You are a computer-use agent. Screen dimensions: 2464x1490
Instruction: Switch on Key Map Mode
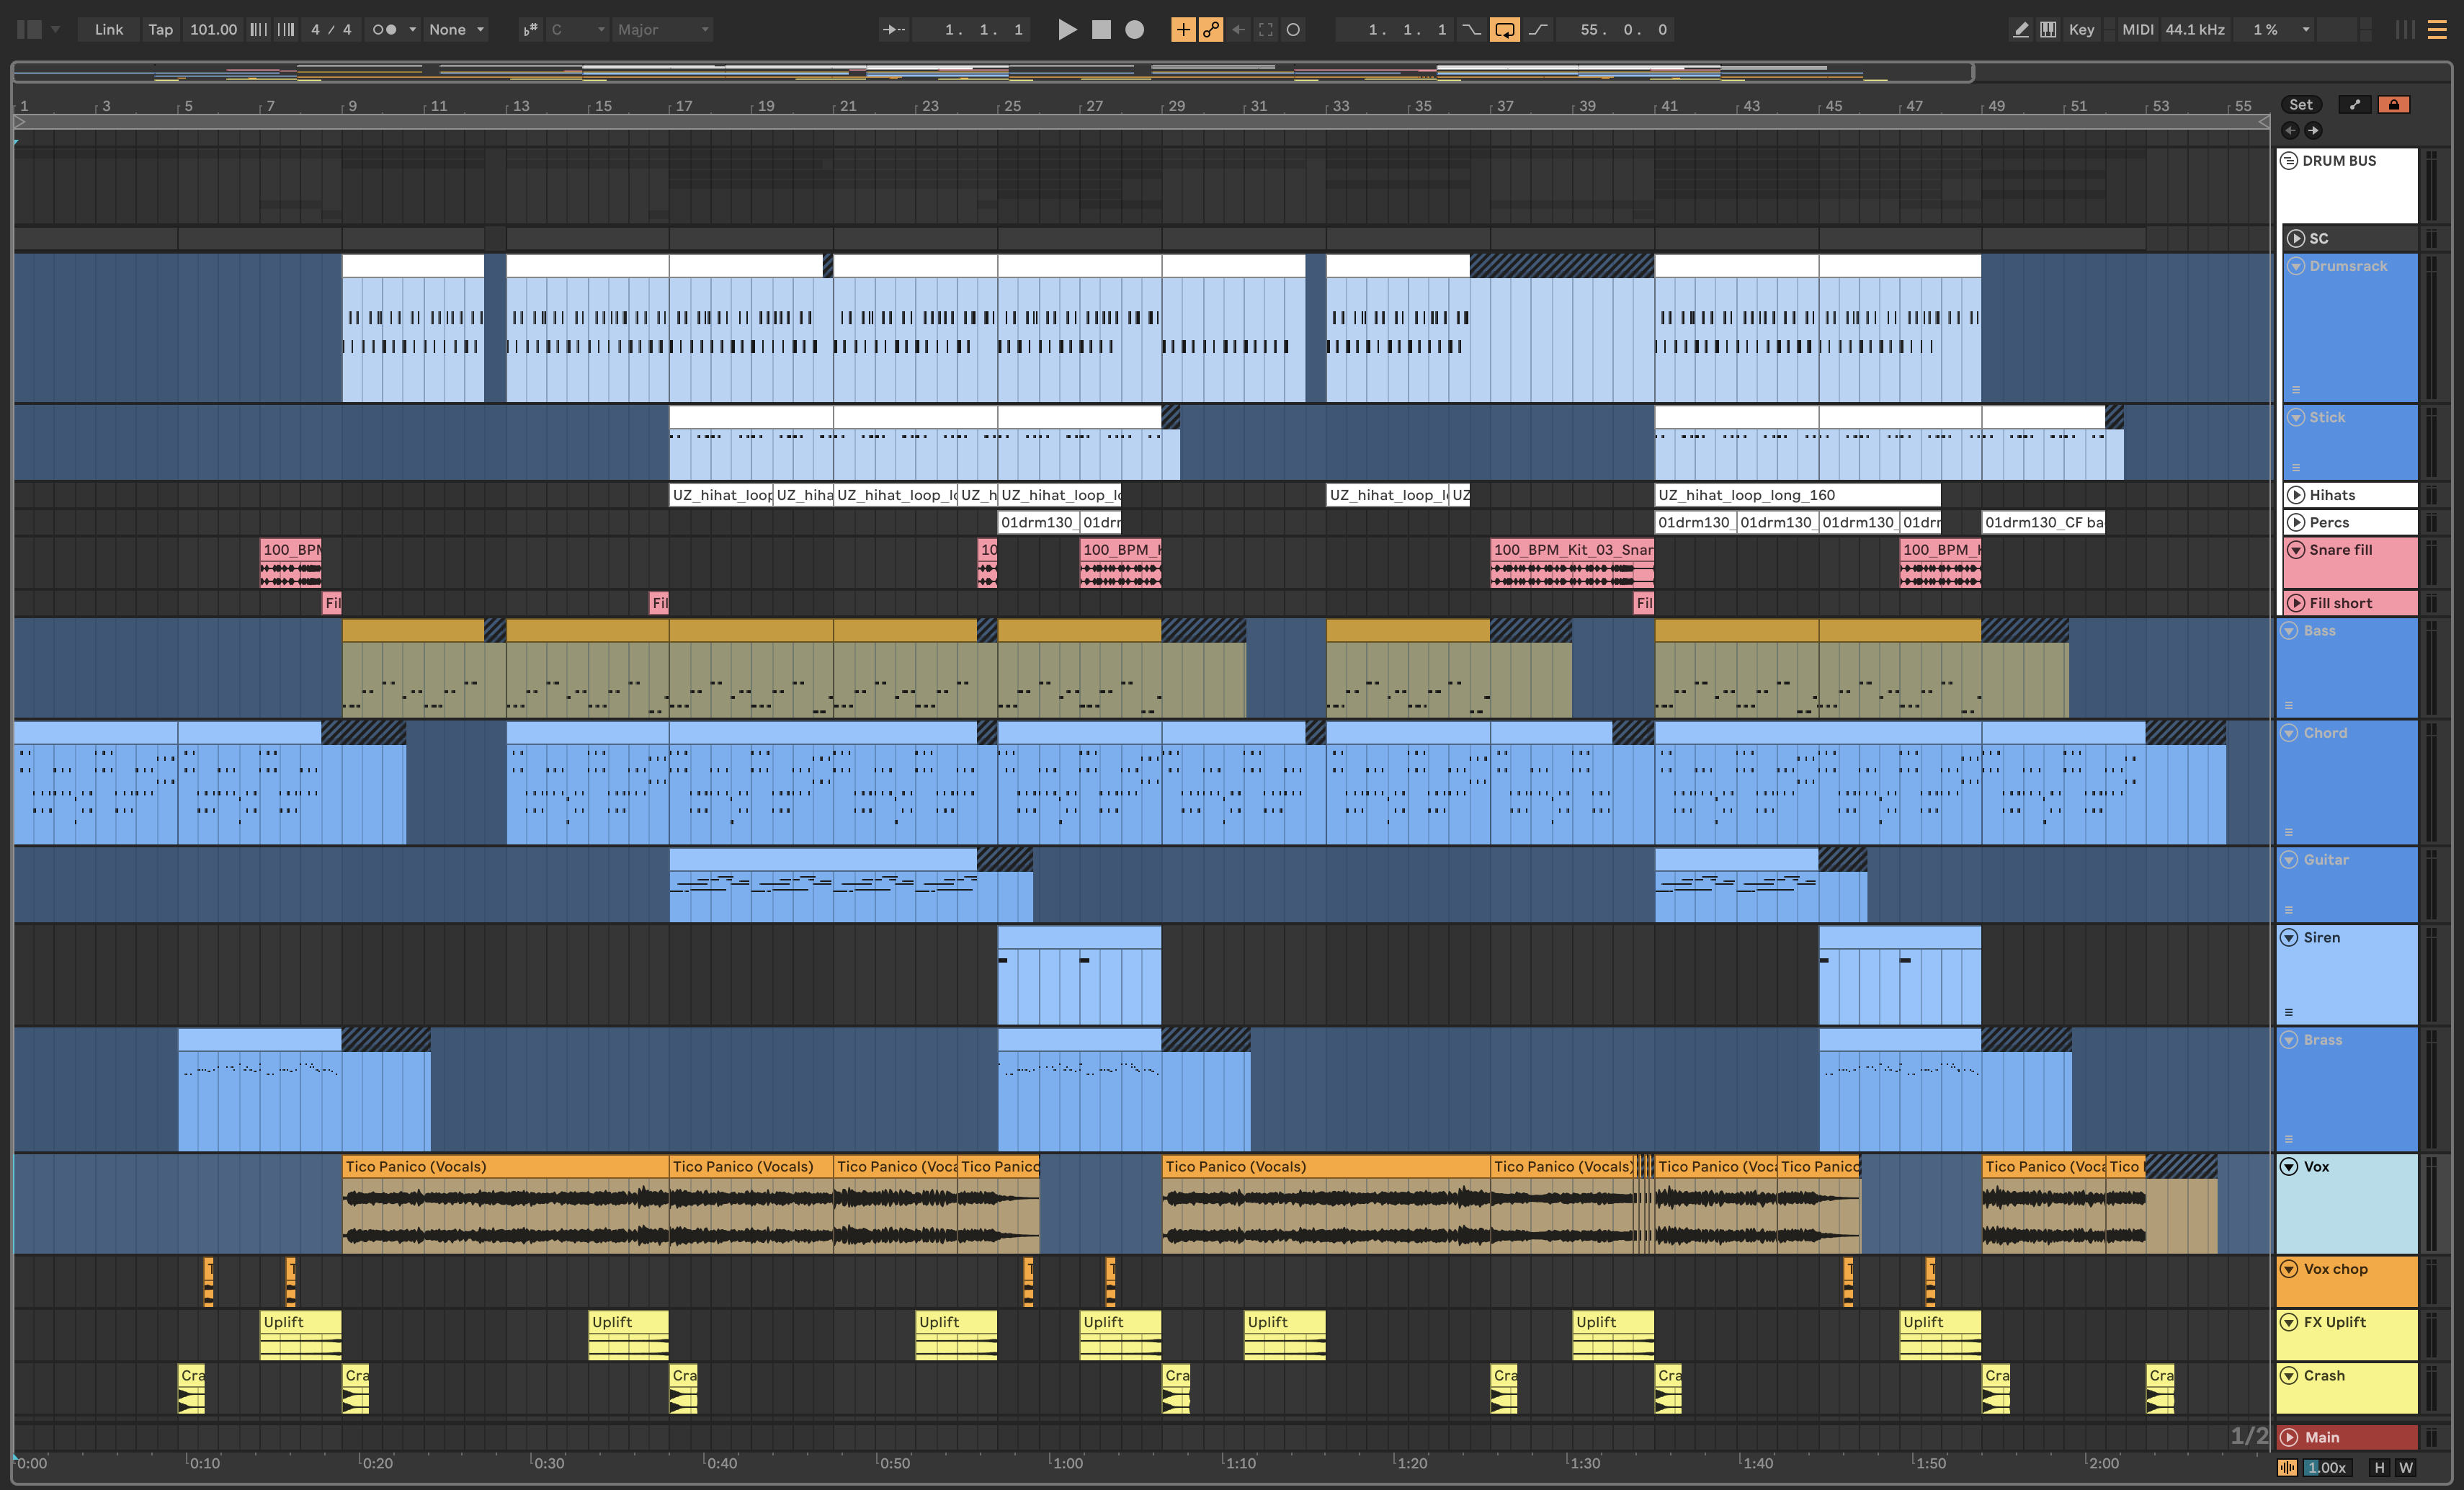pos(2081,30)
